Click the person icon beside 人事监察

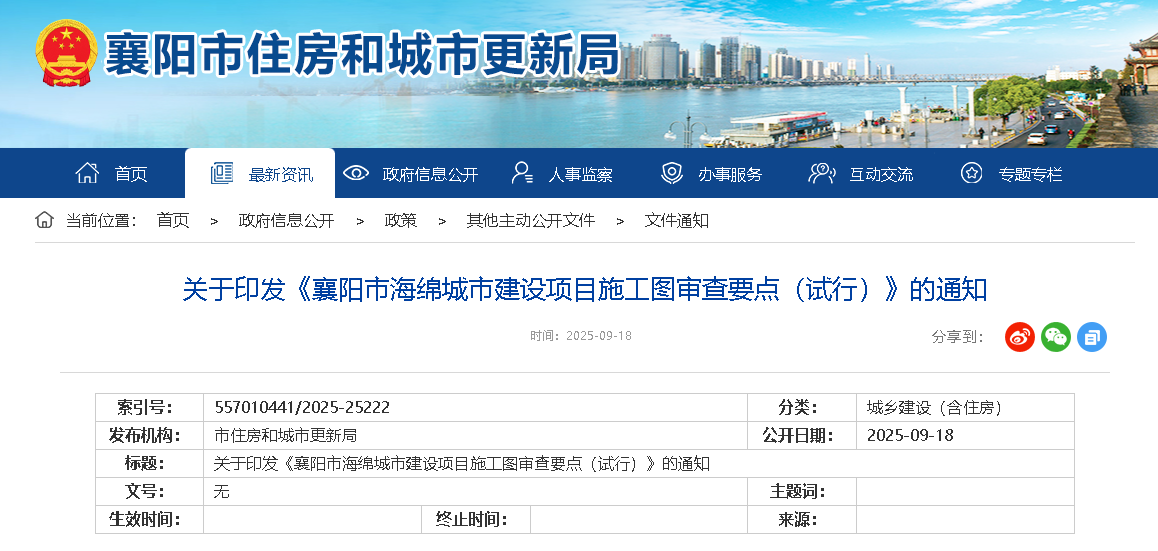[522, 174]
